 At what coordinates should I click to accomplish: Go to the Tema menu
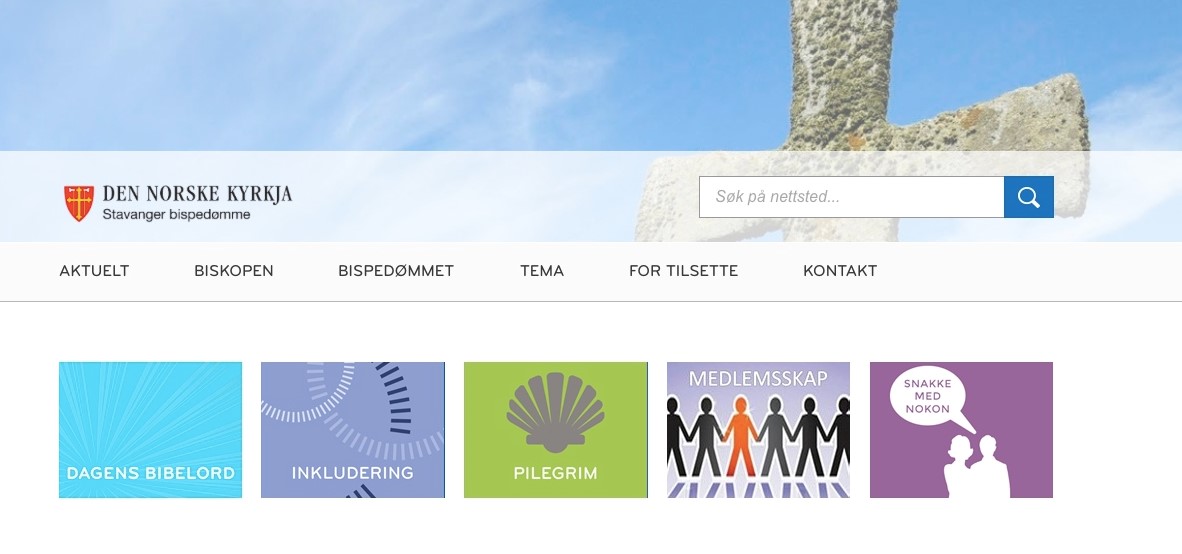[x=542, y=271]
